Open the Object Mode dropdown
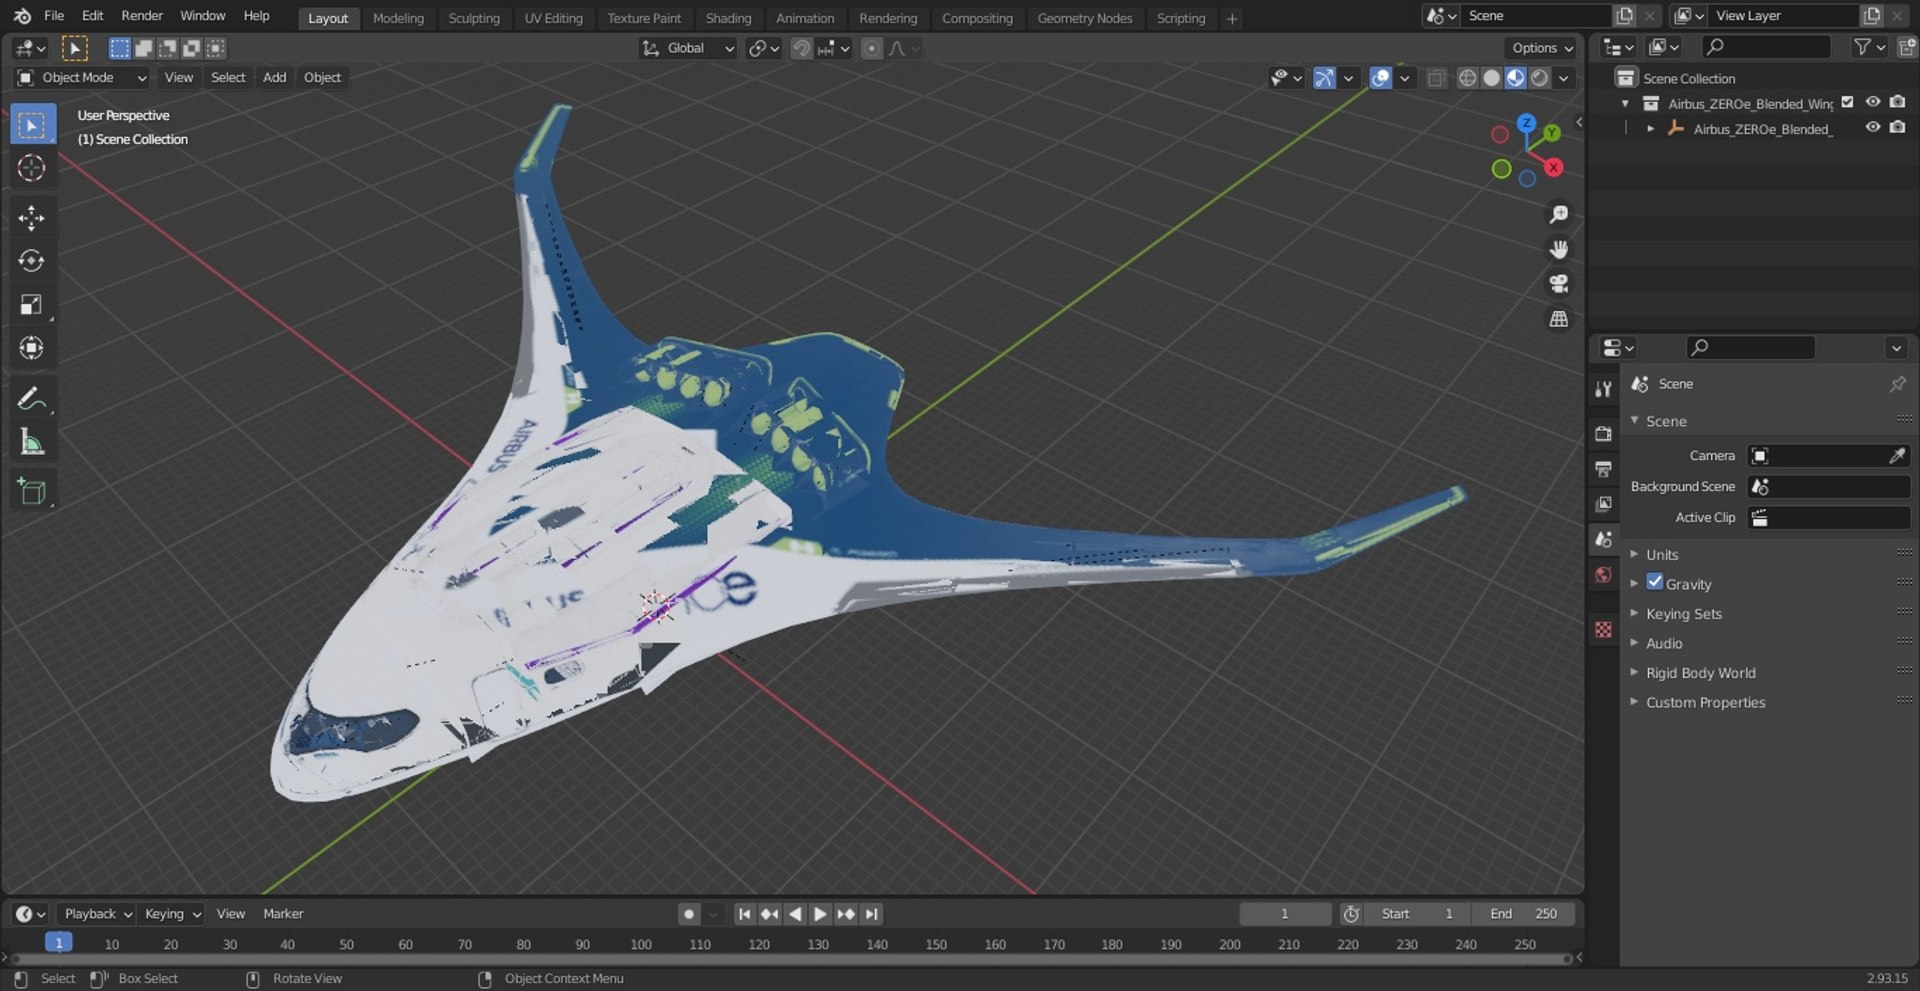Image resolution: width=1920 pixels, height=991 pixels. (82, 78)
